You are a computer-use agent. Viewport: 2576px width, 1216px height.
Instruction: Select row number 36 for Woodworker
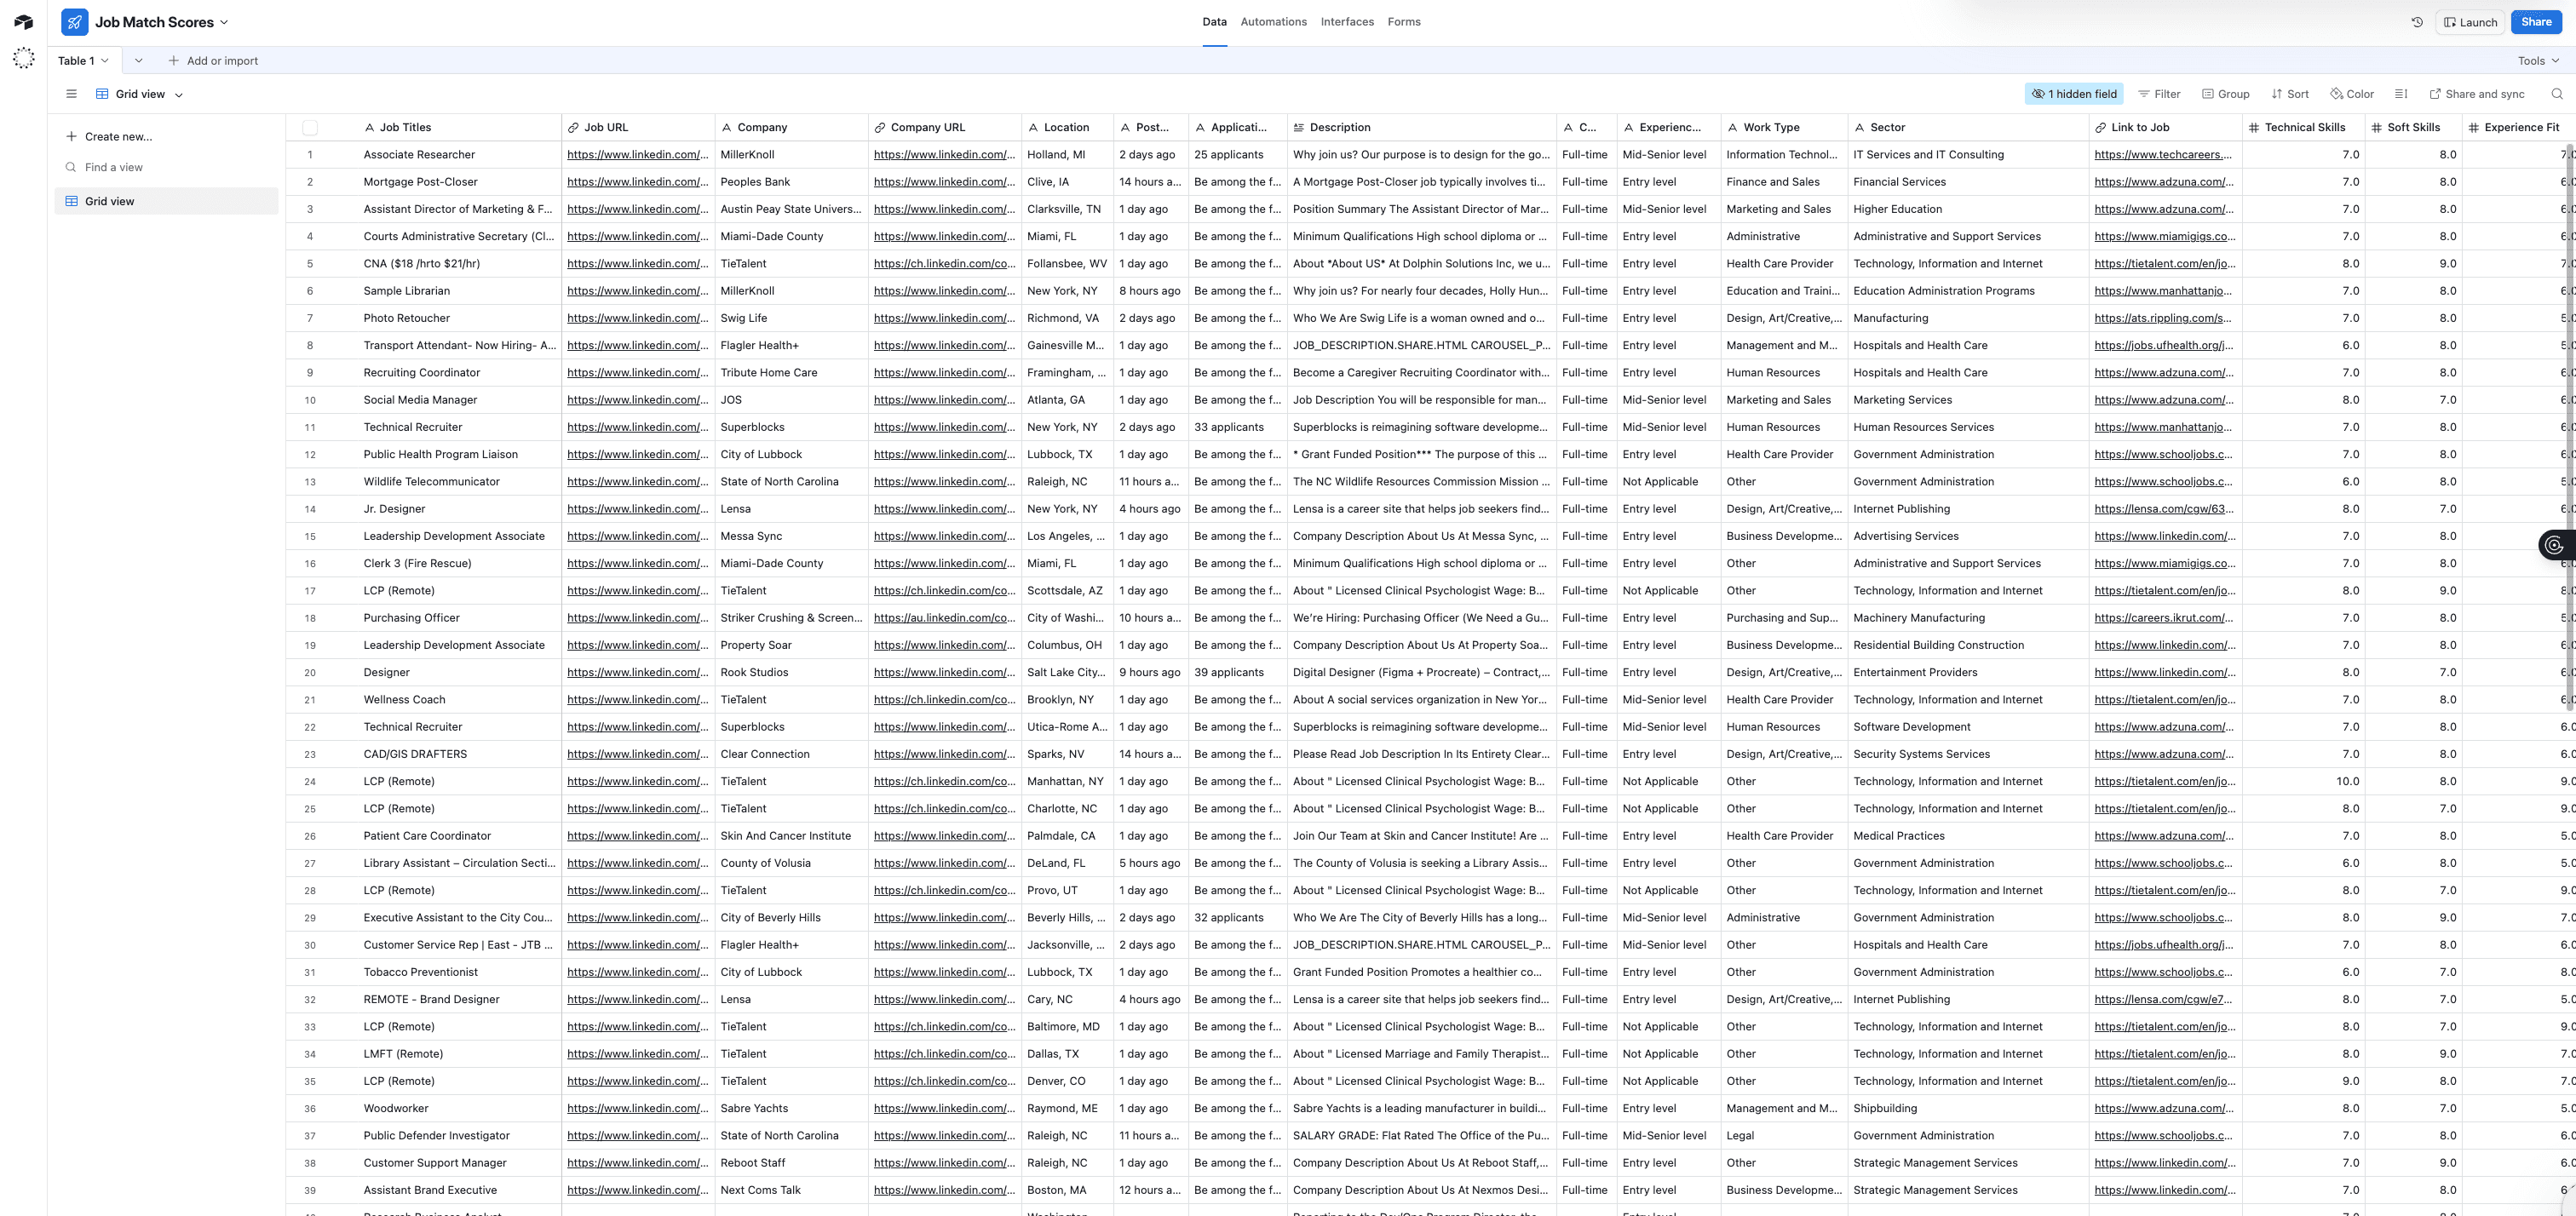[310, 1109]
